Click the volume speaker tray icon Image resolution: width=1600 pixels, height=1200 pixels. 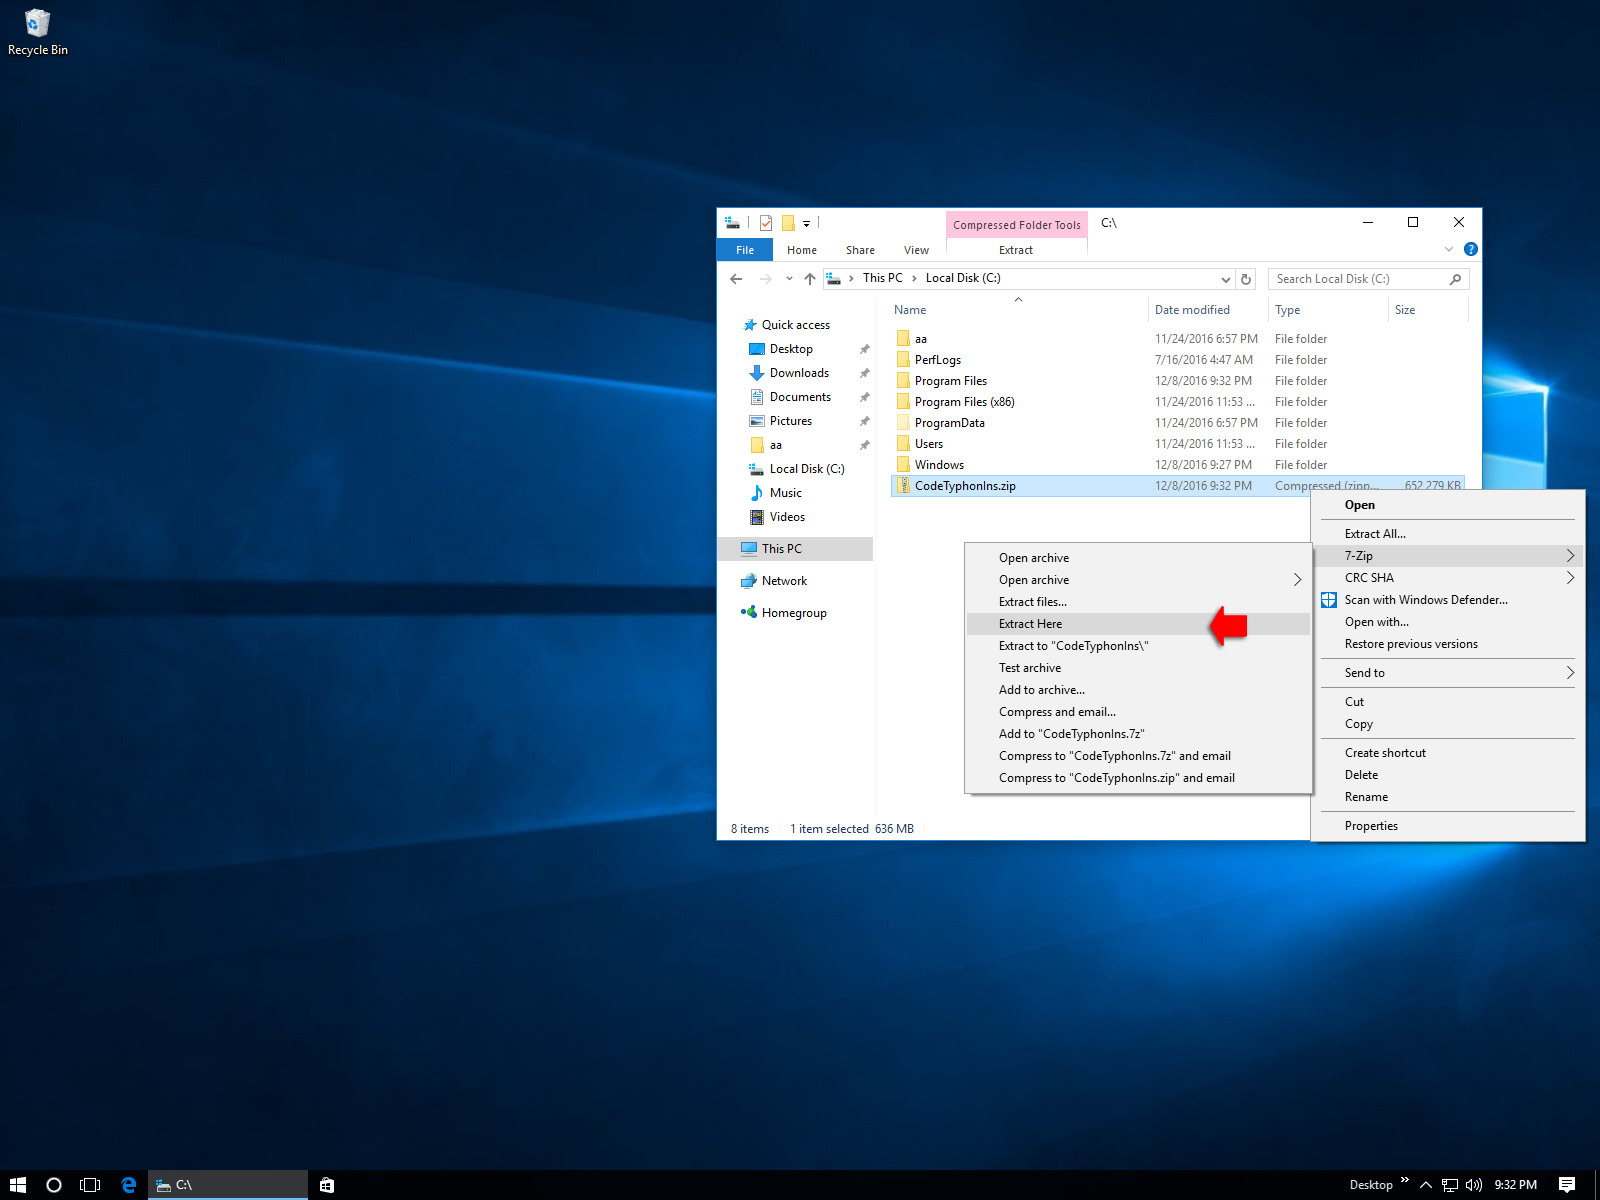(x=1473, y=1185)
